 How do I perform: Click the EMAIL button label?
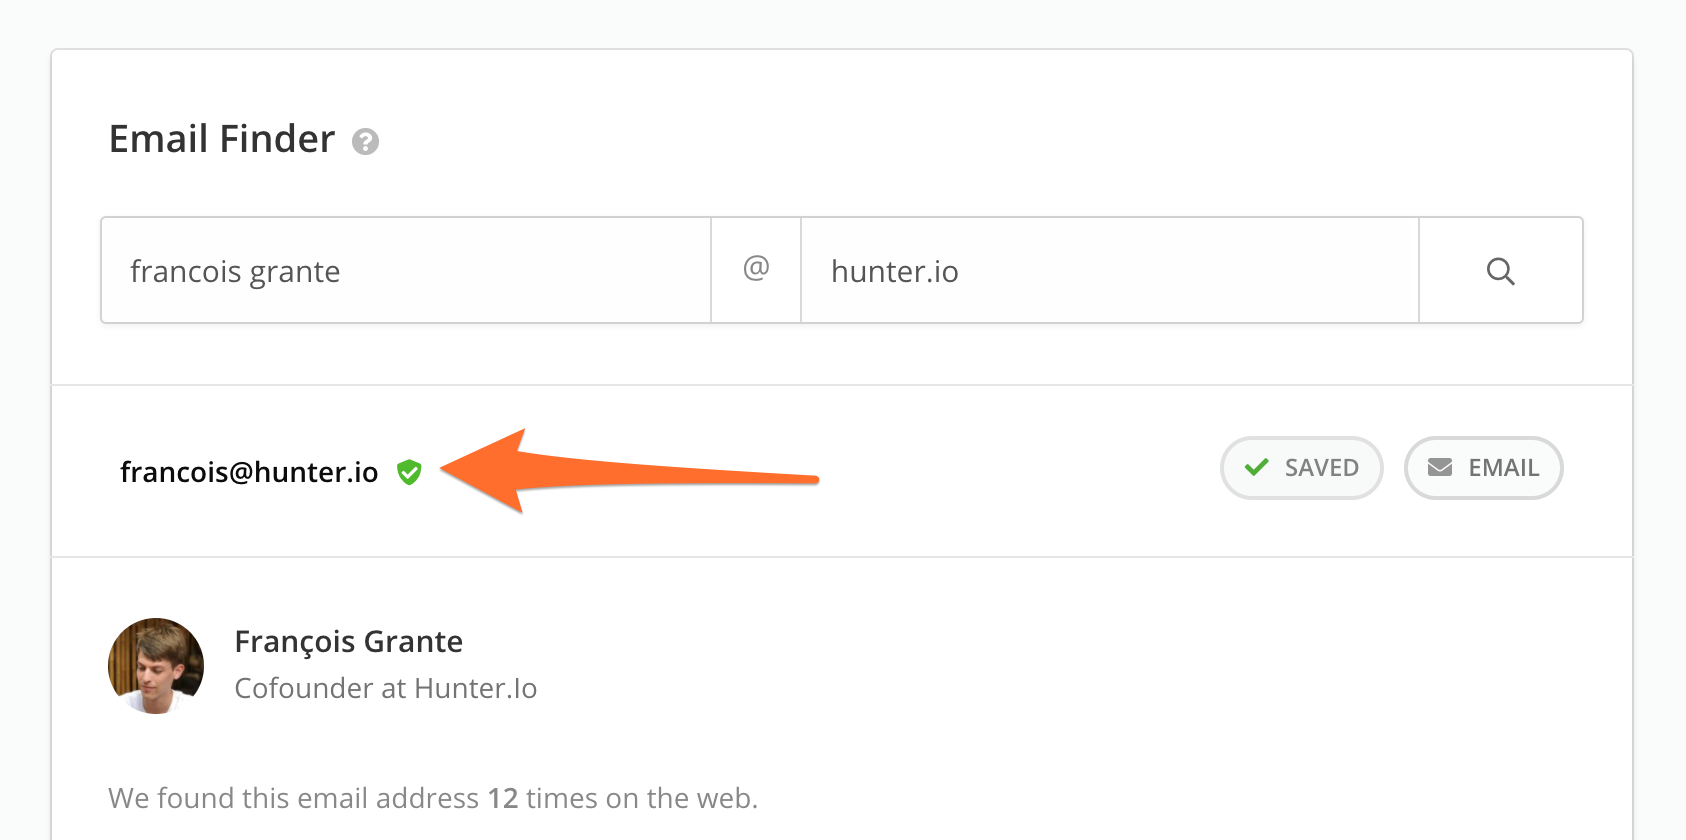1503,468
